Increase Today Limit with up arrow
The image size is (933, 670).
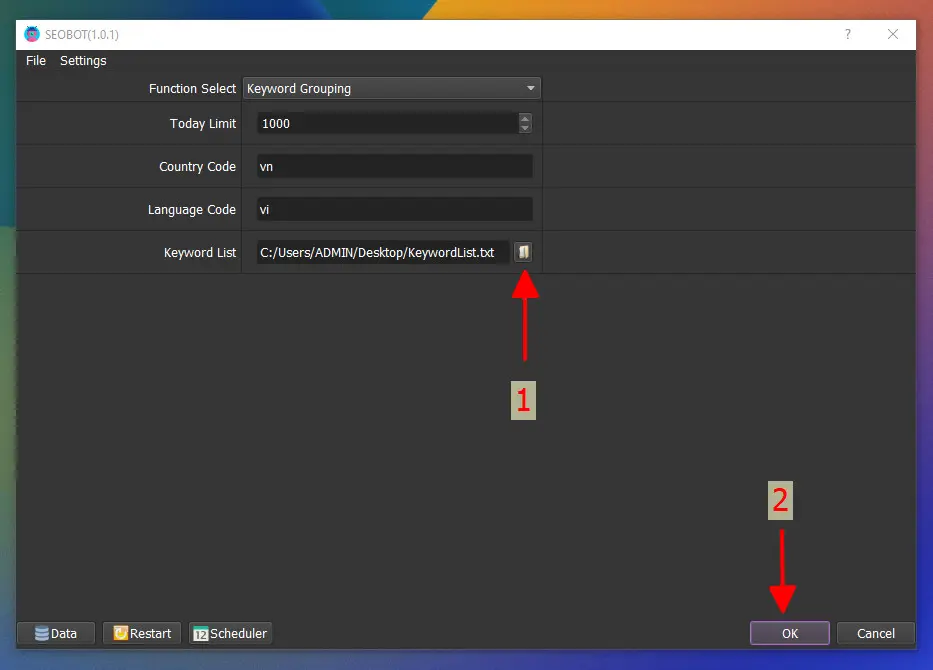coord(524,118)
